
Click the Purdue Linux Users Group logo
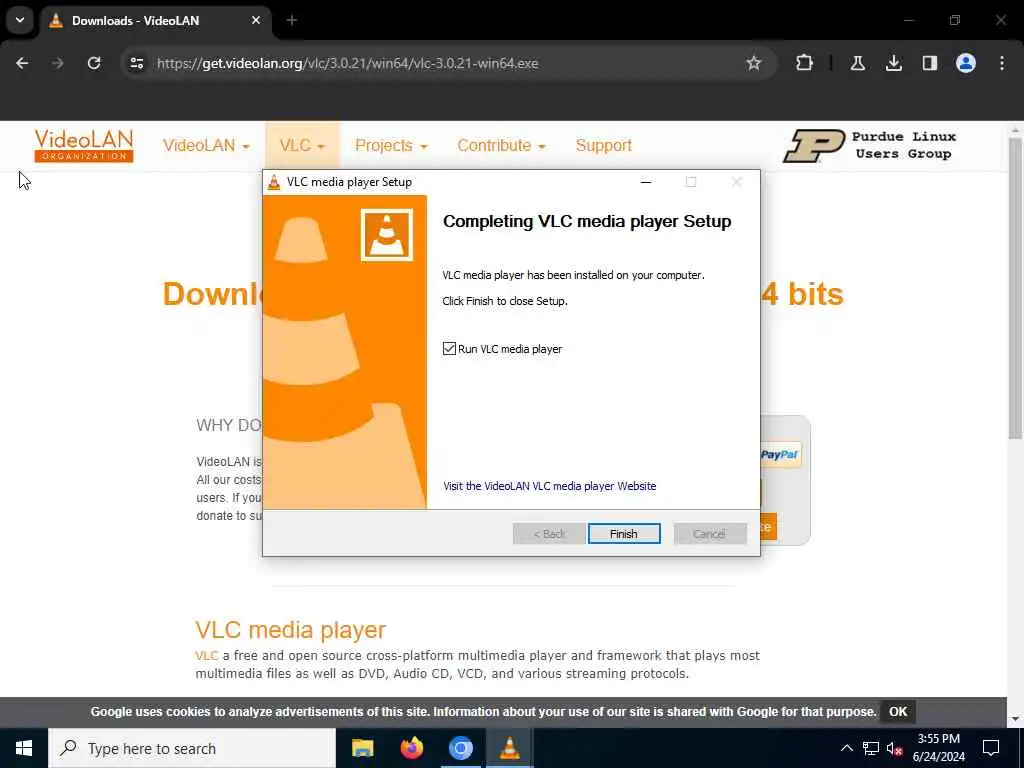pyautogui.click(x=870, y=145)
